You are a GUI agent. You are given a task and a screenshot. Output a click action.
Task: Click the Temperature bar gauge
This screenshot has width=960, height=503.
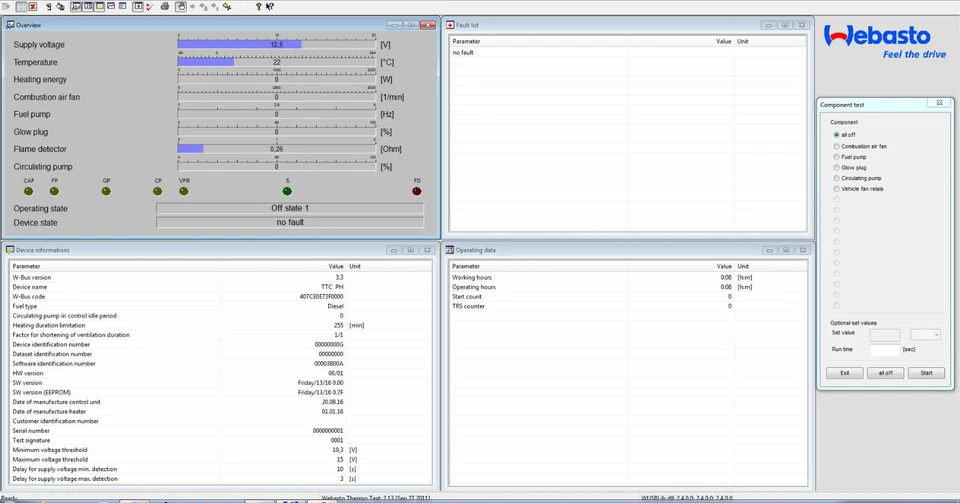277,62
